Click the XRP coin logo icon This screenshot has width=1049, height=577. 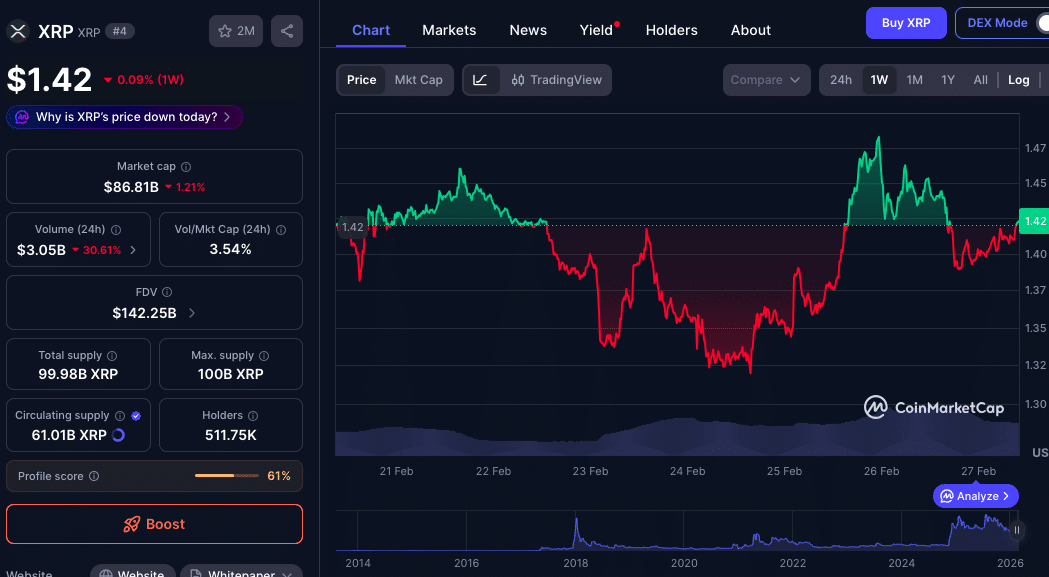click(x=18, y=31)
